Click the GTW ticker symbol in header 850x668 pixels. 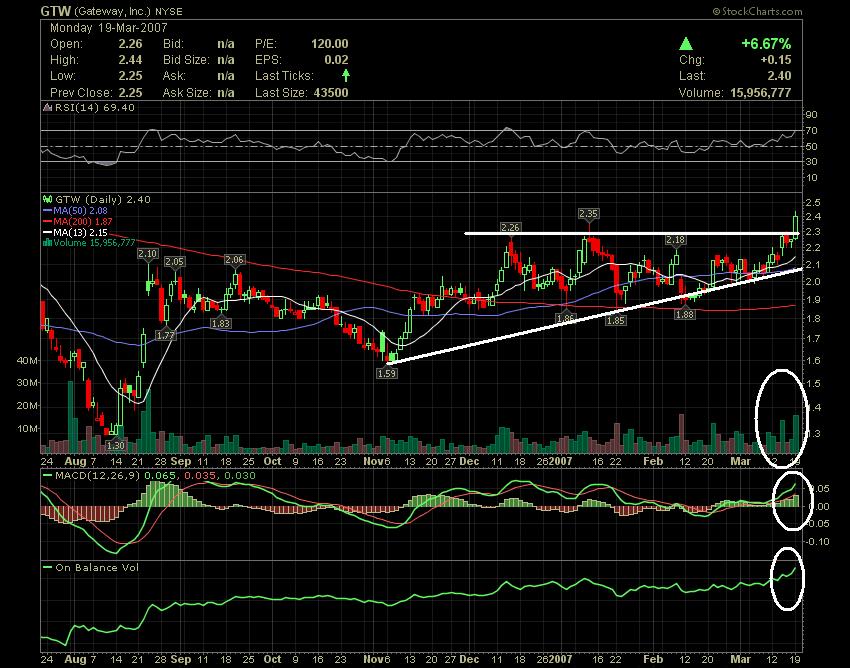pos(56,11)
